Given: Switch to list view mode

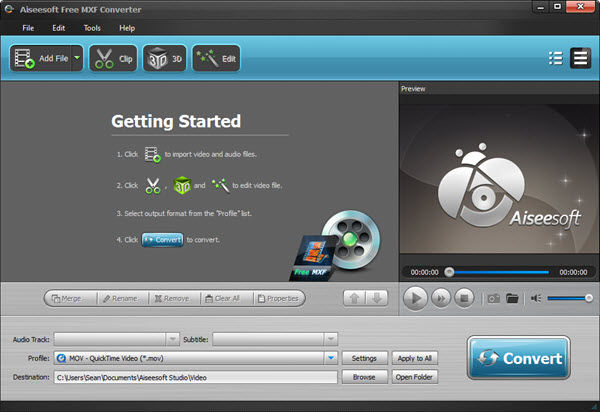Looking at the screenshot, I should (x=556, y=58).
